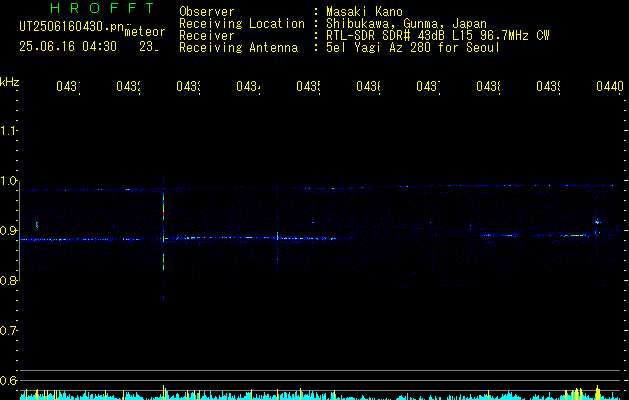Click the kHz axis unit label

[x=10, y=82]
